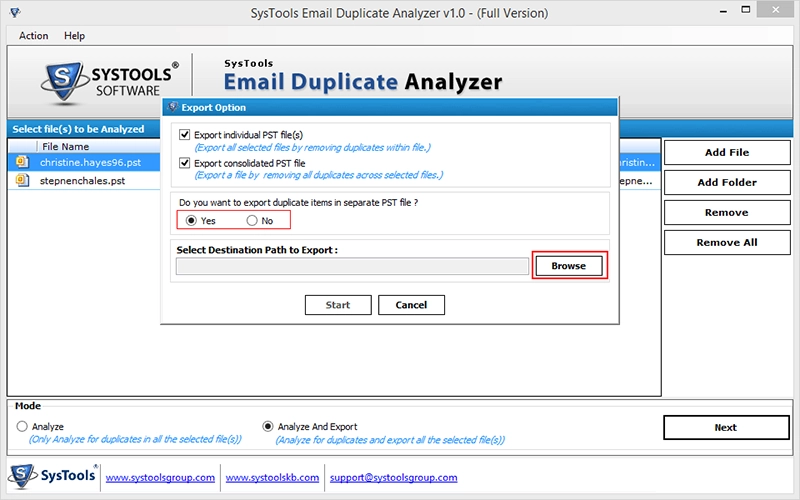This screenshot has height=500, width=800.
Task: Toggle Export consolidated PST file checkbox
Action: click(x=184, y=163)
